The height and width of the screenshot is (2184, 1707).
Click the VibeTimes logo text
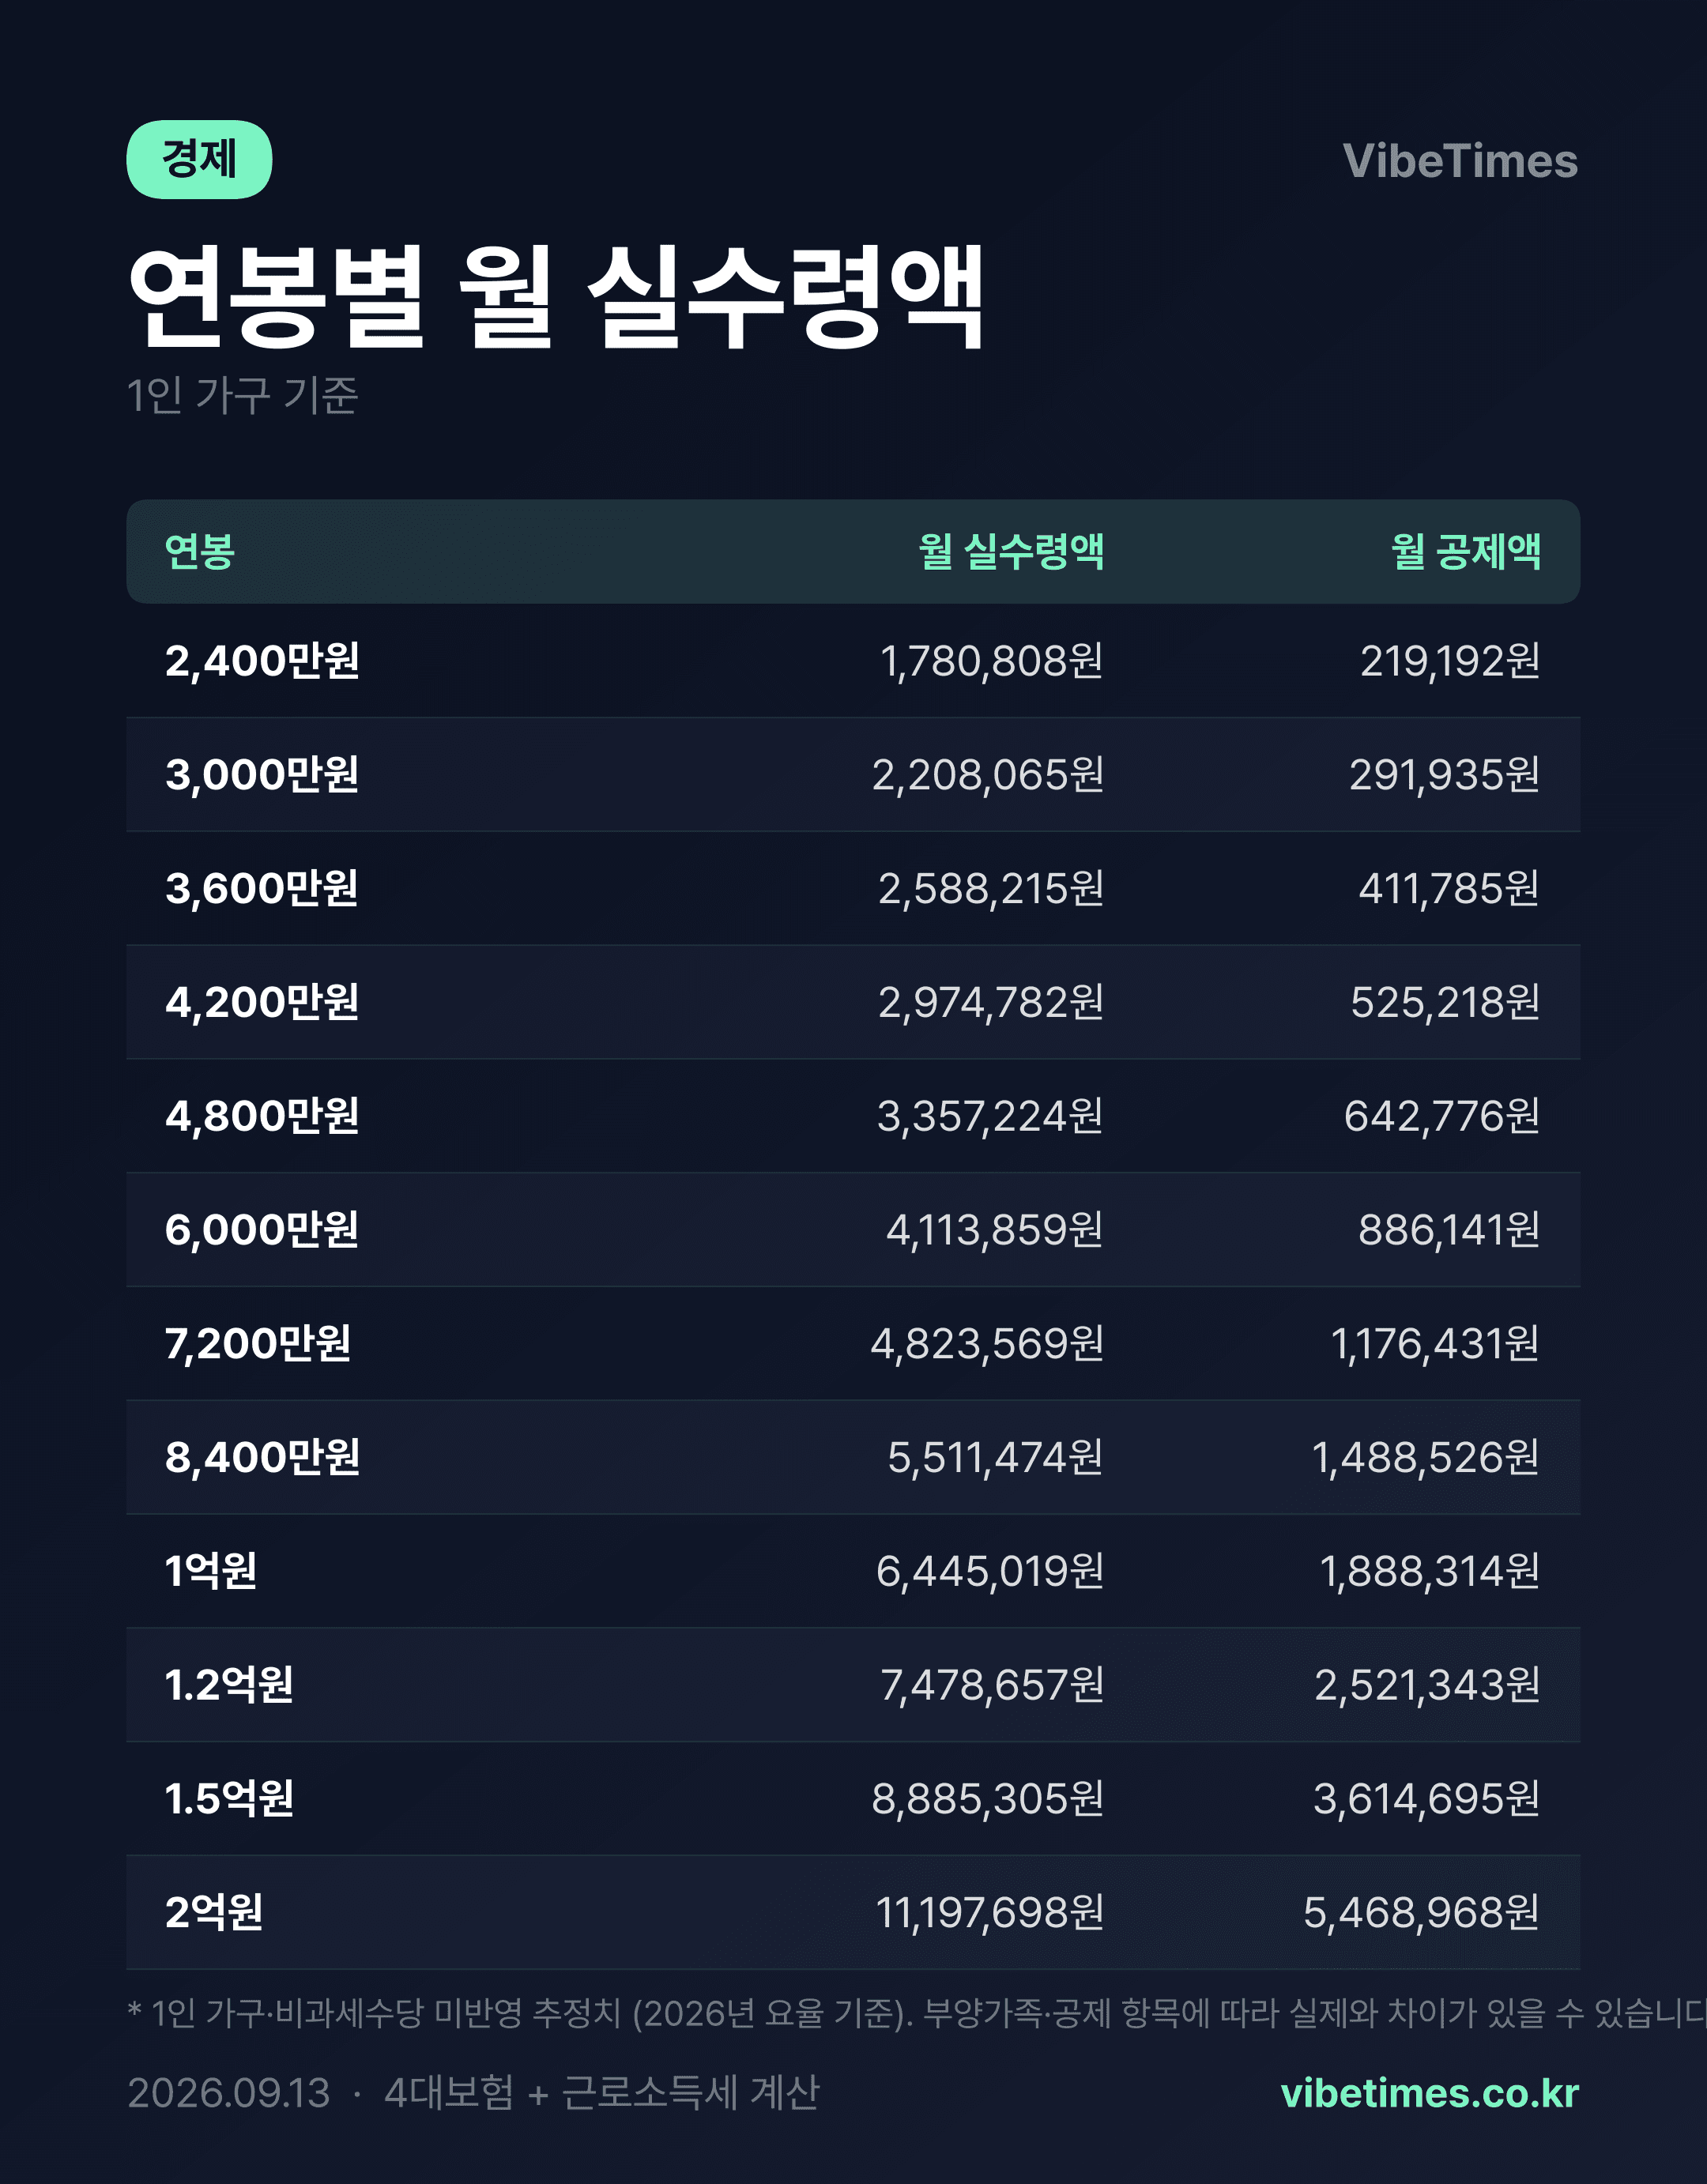click(x=1460, y=161)
